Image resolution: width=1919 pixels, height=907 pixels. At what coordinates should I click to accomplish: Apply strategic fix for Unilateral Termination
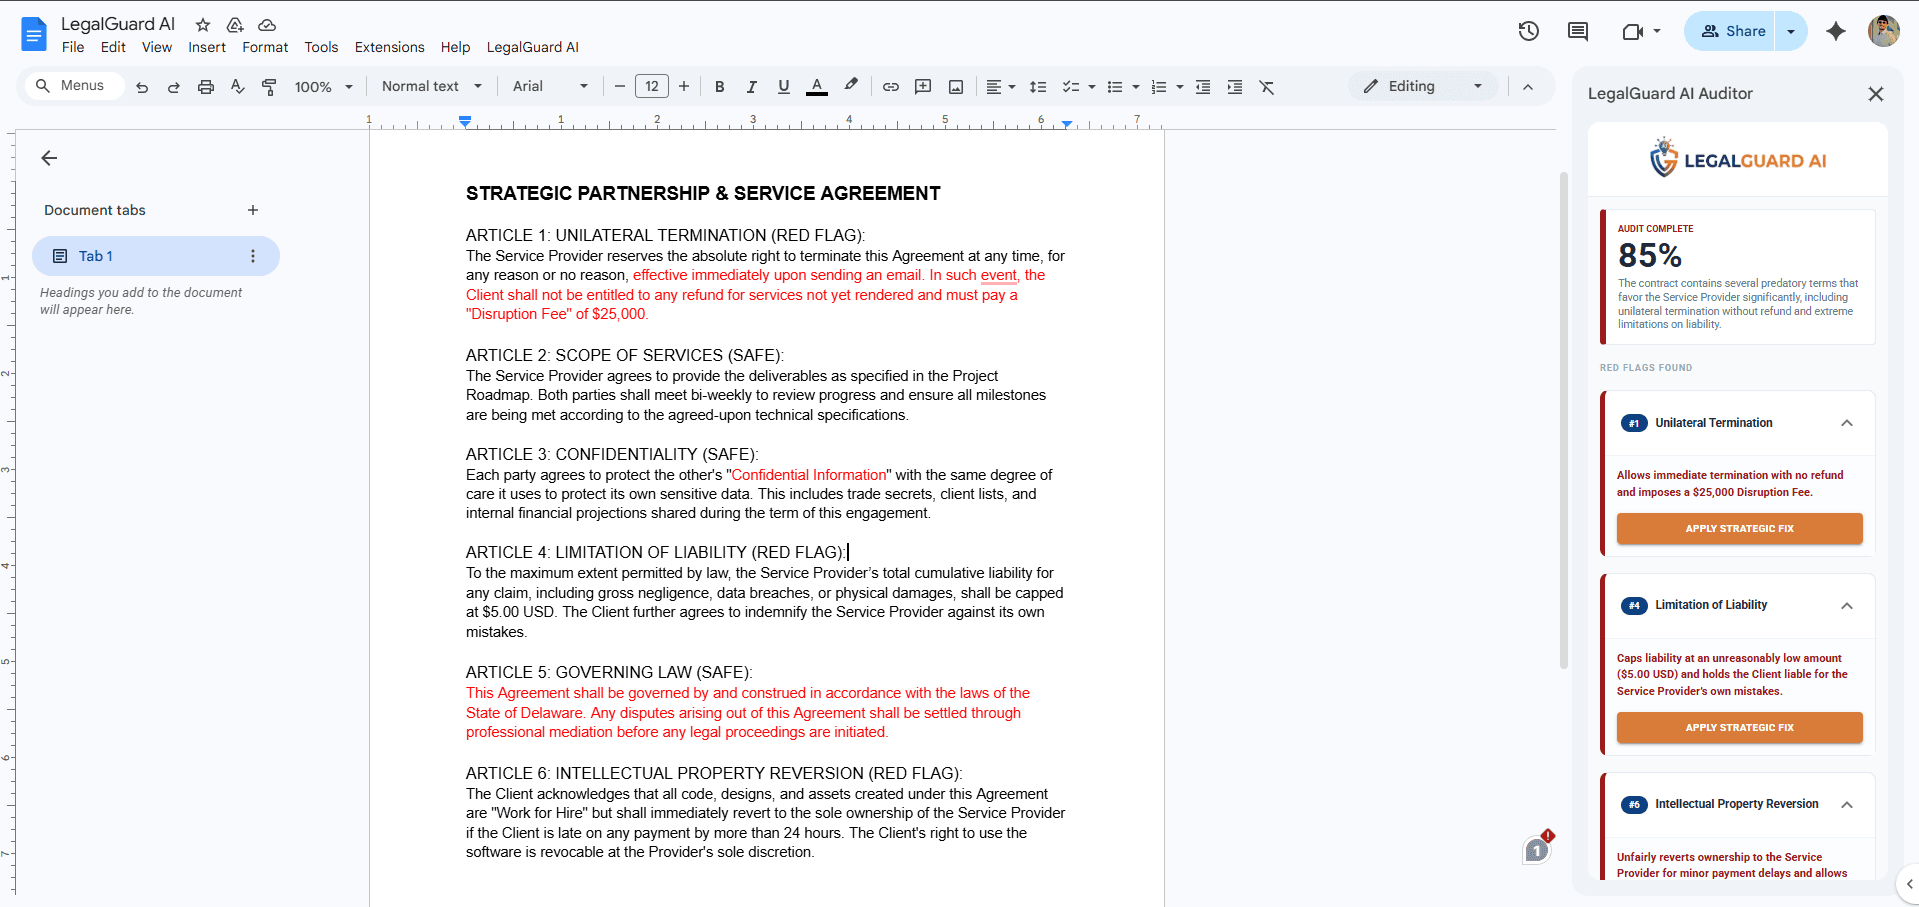tap(1740, 528)
